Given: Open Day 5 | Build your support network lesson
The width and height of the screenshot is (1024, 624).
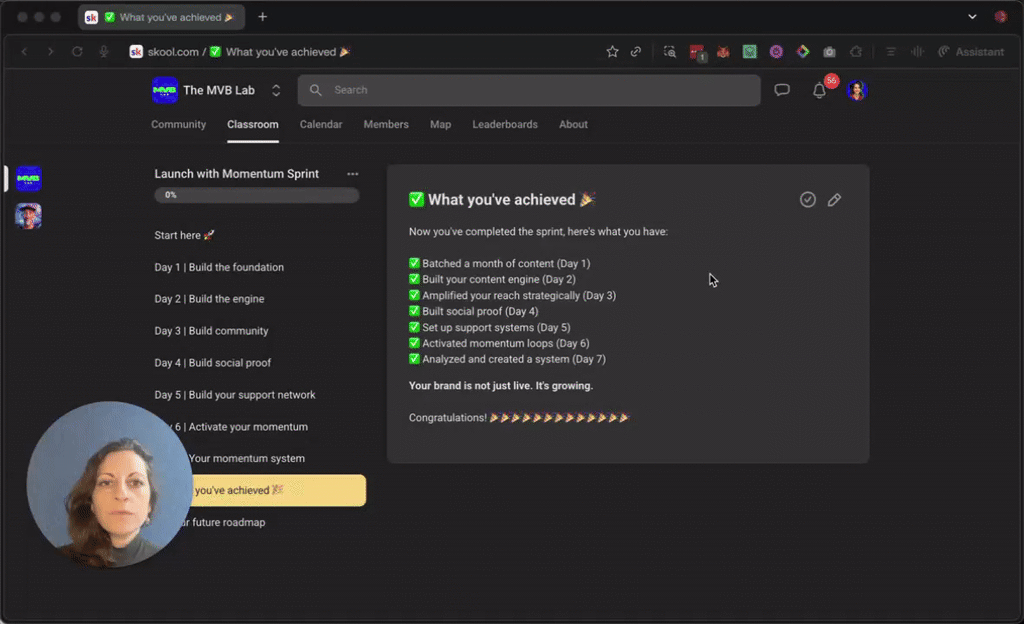Looking at the screenshot, I should (x=234, y=395).
